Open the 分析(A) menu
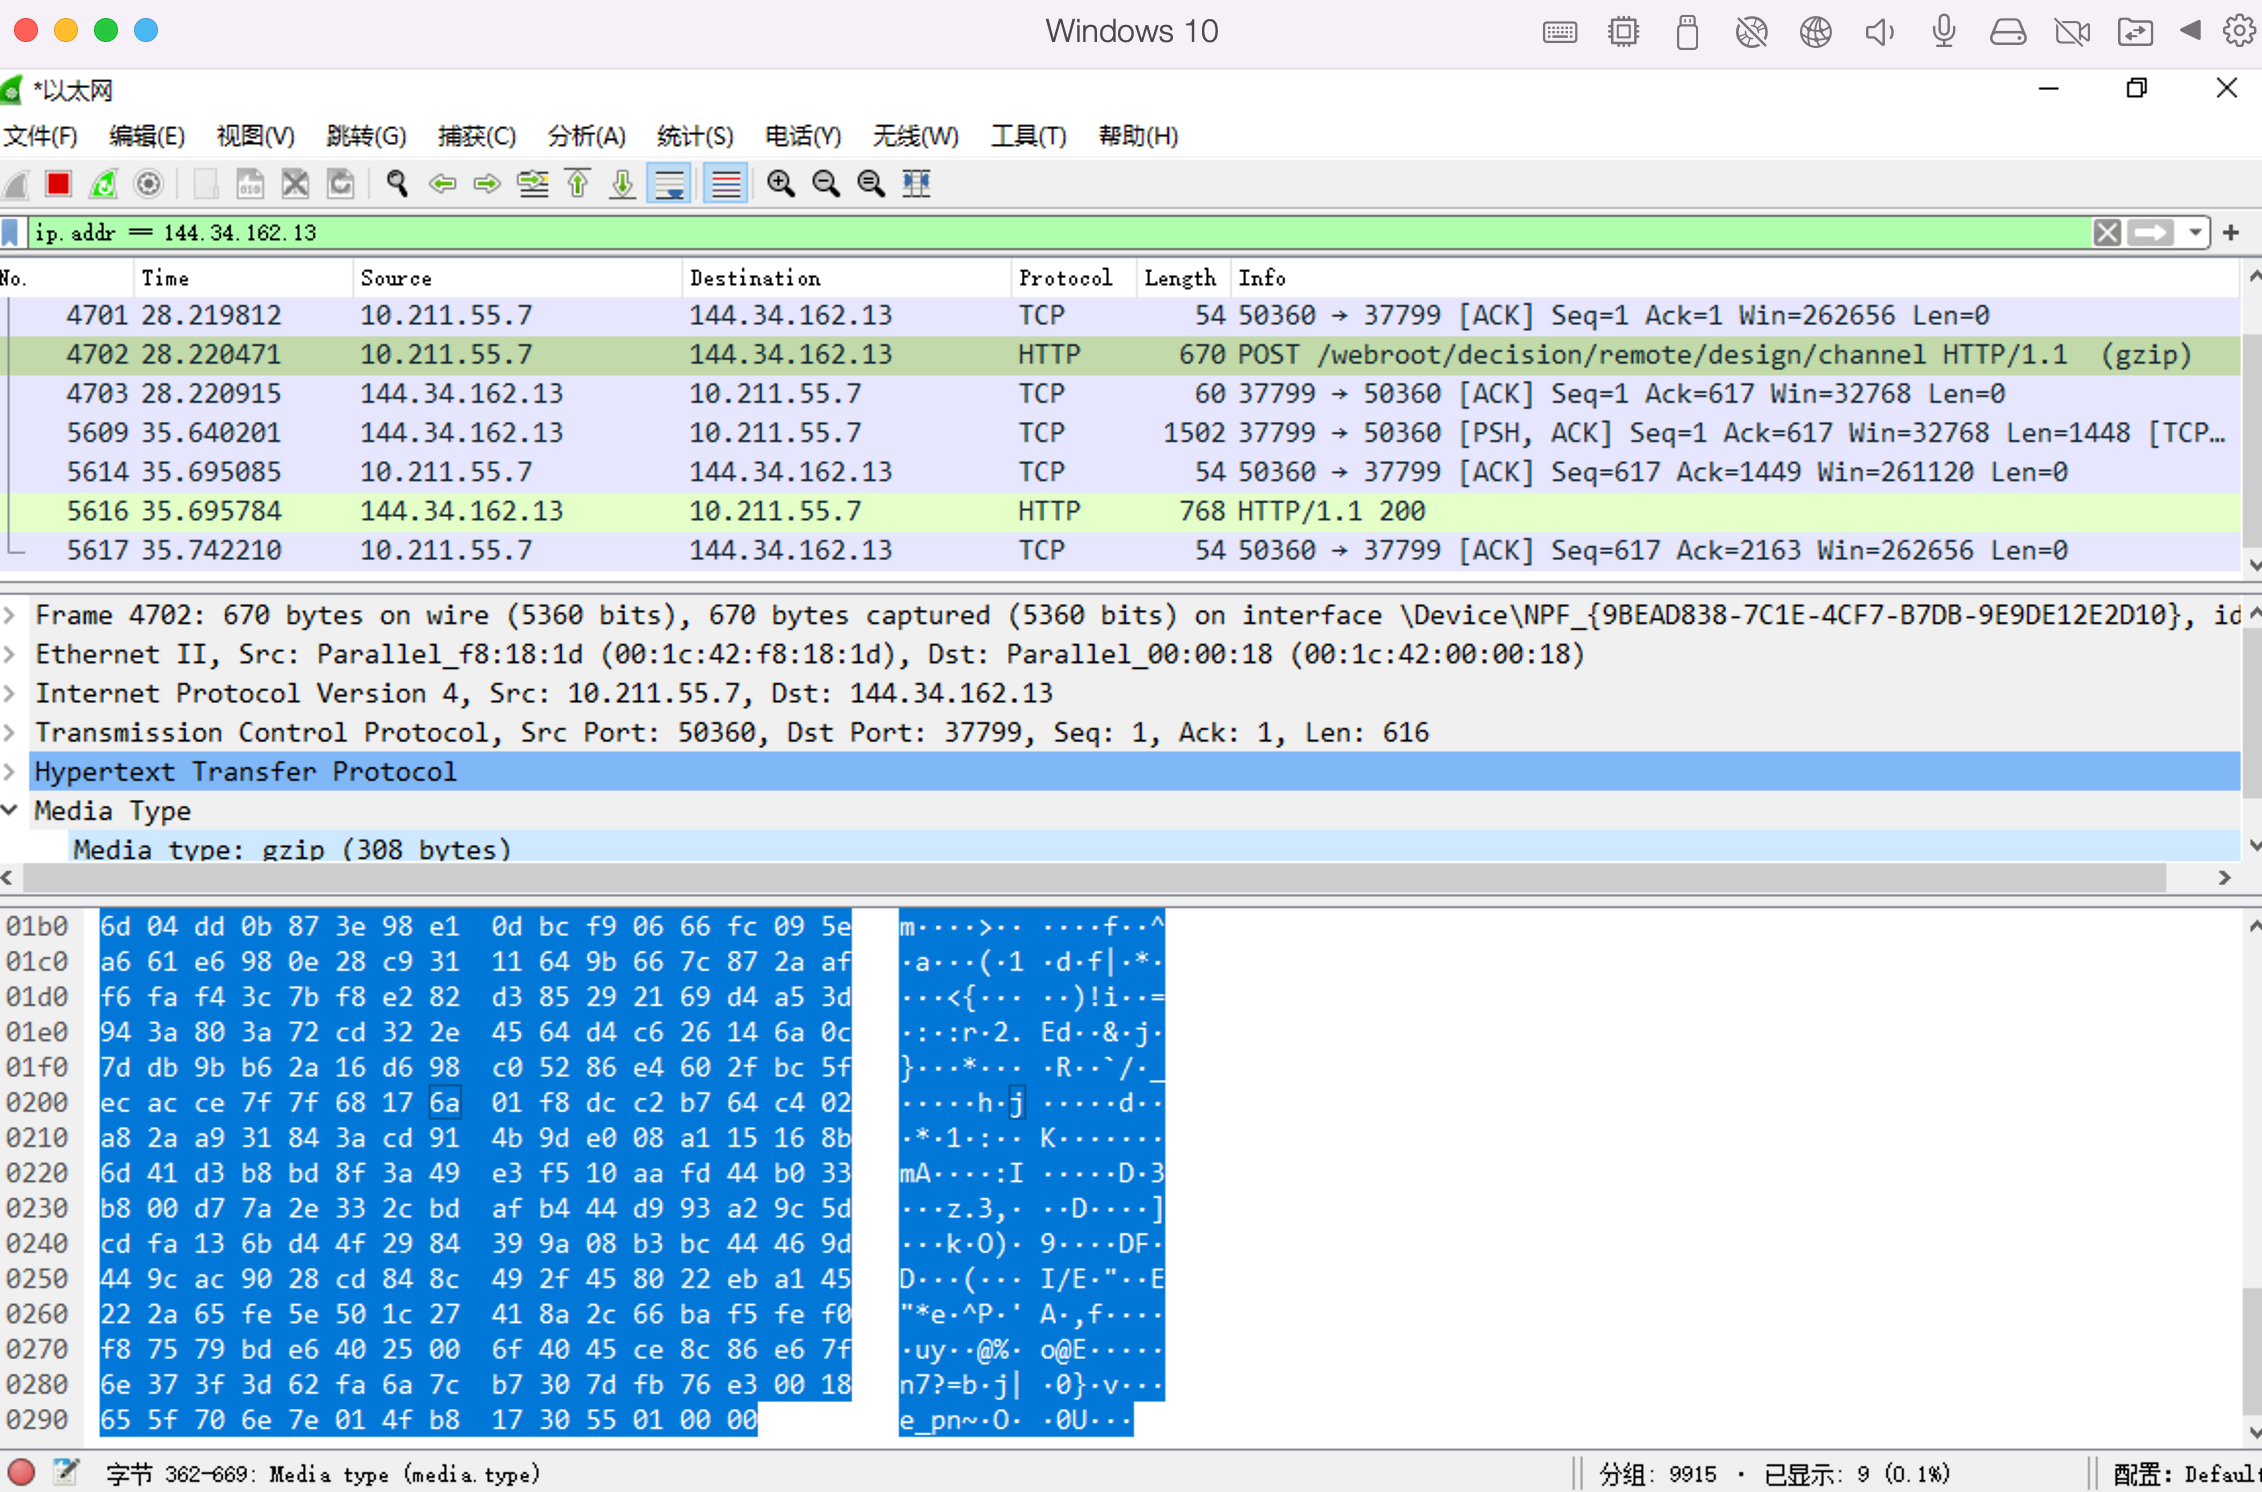 click(586, 136)
